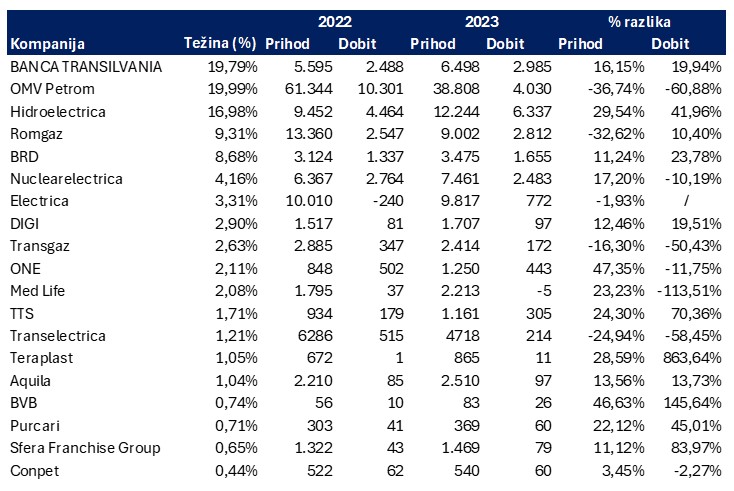Select the Nuclearelectrica company cell

coord(65,179)
